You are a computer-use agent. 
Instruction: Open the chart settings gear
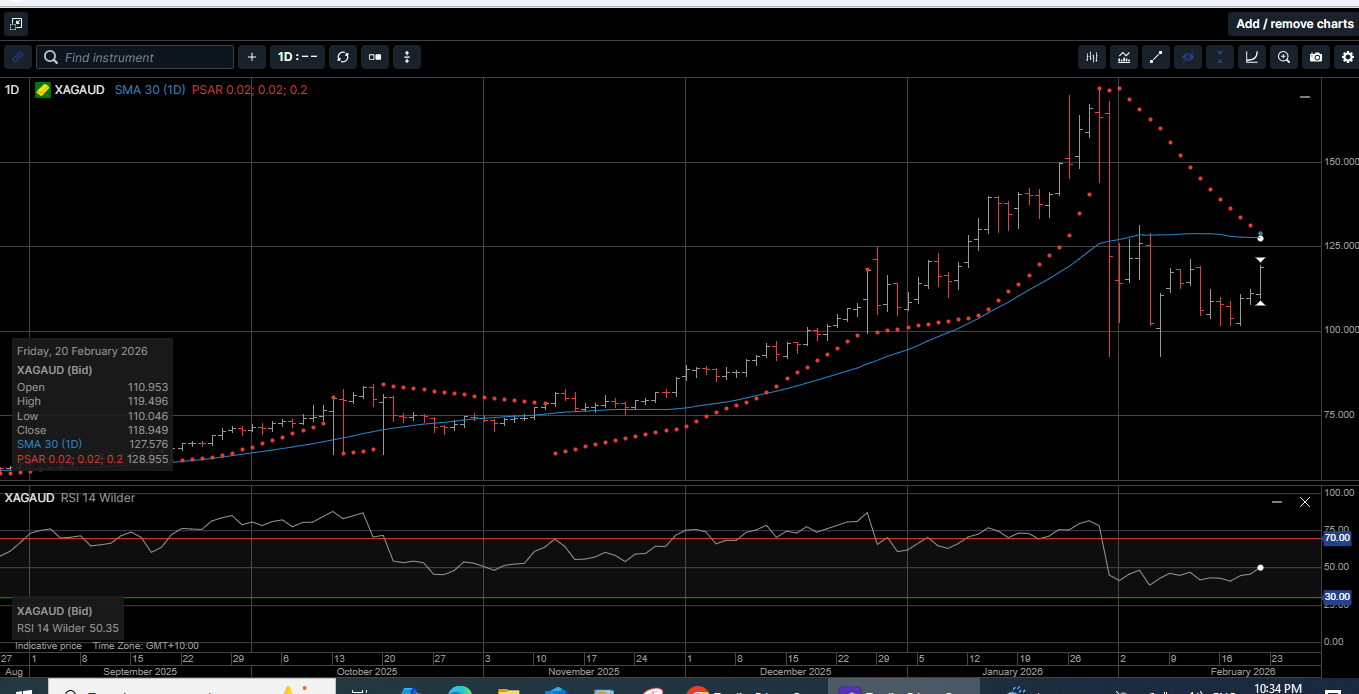click(x=1347, y=57)
